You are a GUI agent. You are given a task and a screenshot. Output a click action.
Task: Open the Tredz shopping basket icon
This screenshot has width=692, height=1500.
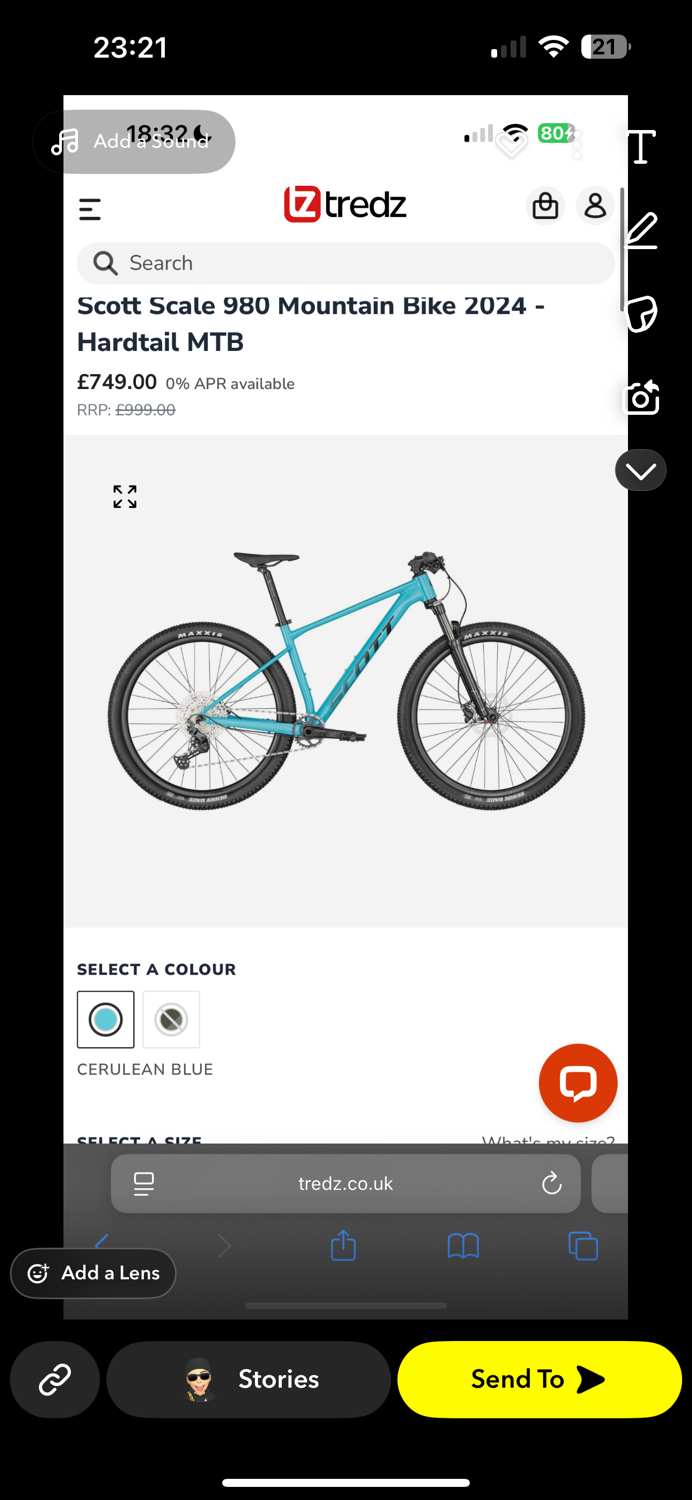pos(545,205)
